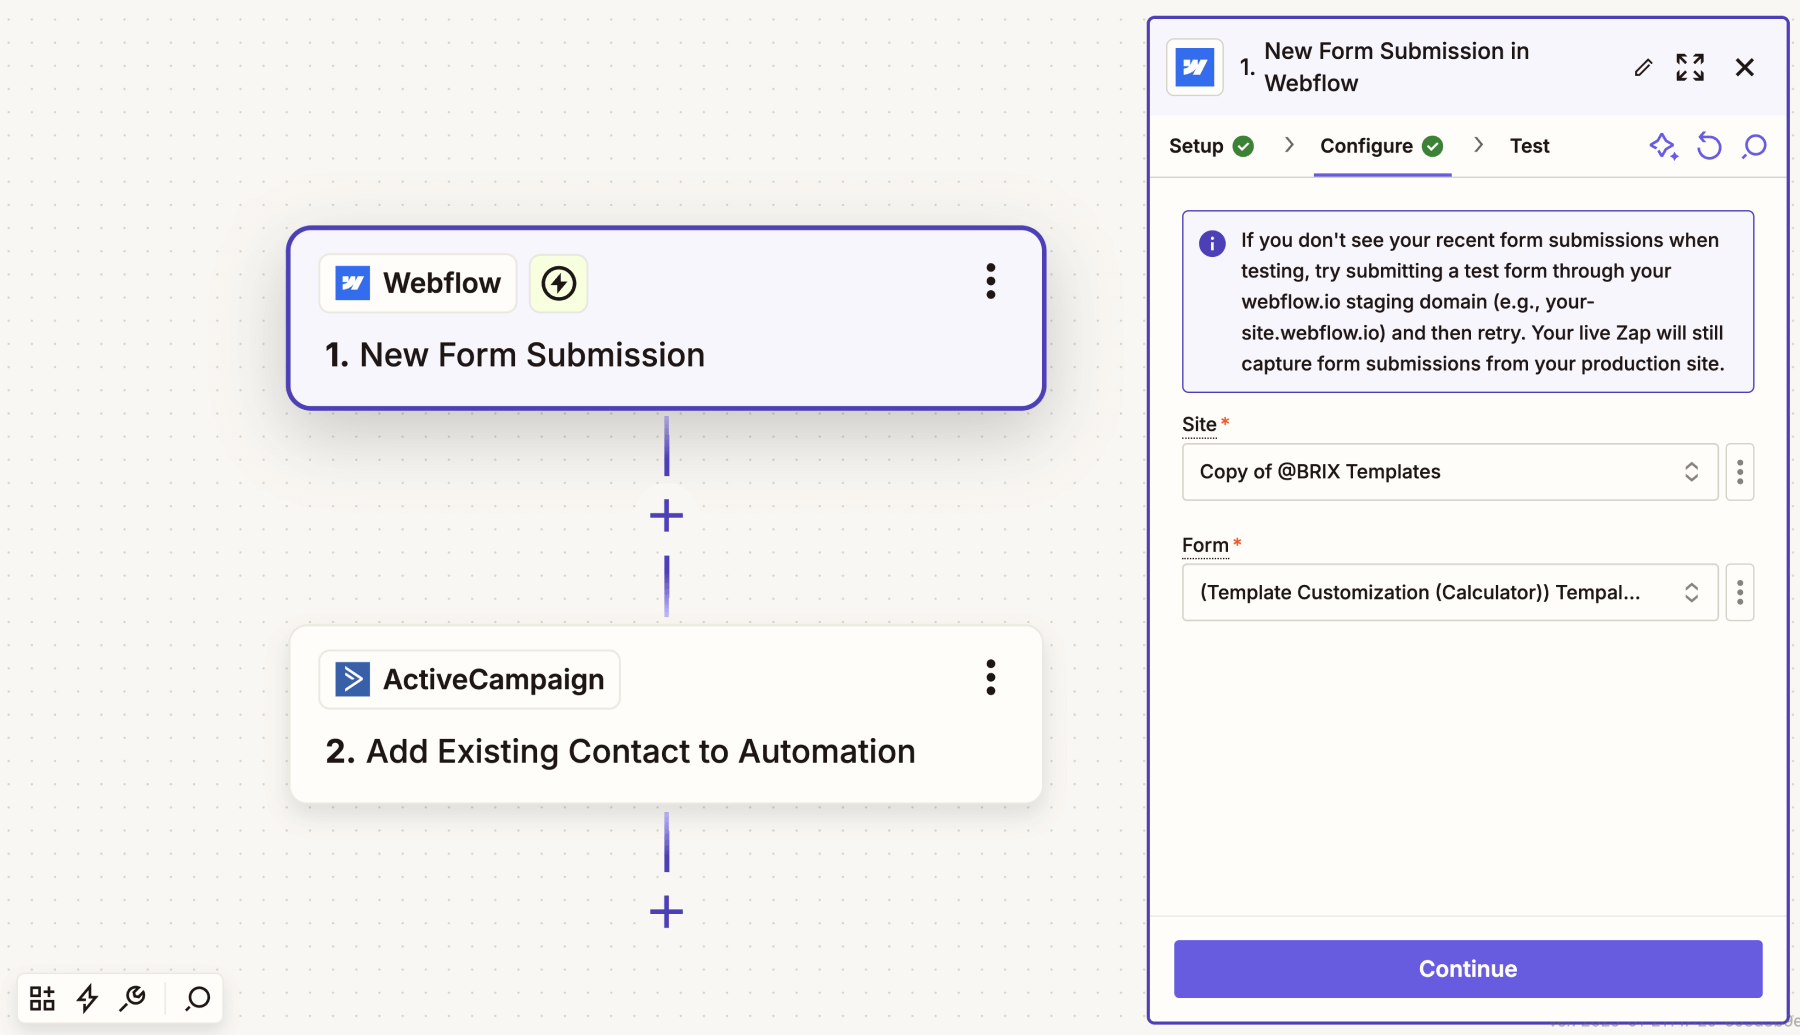Select the ActiveCampaign app label button
1800x1035 pixels.
coord(470,679)
